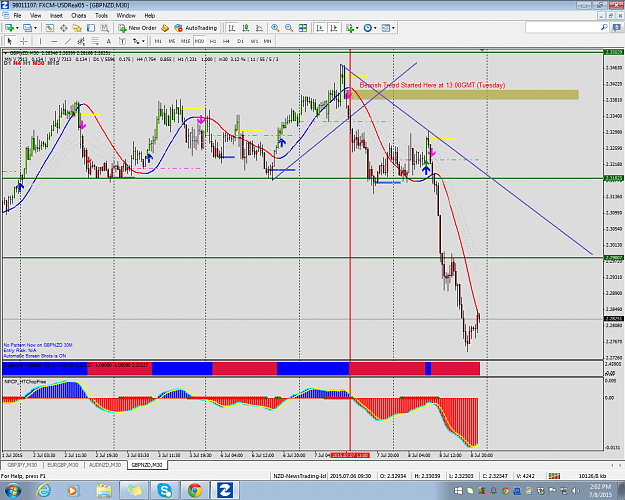Open the indicators list dropdown
Image resolution: width=625 pixels, height=500 pixels.
point(357,28)
